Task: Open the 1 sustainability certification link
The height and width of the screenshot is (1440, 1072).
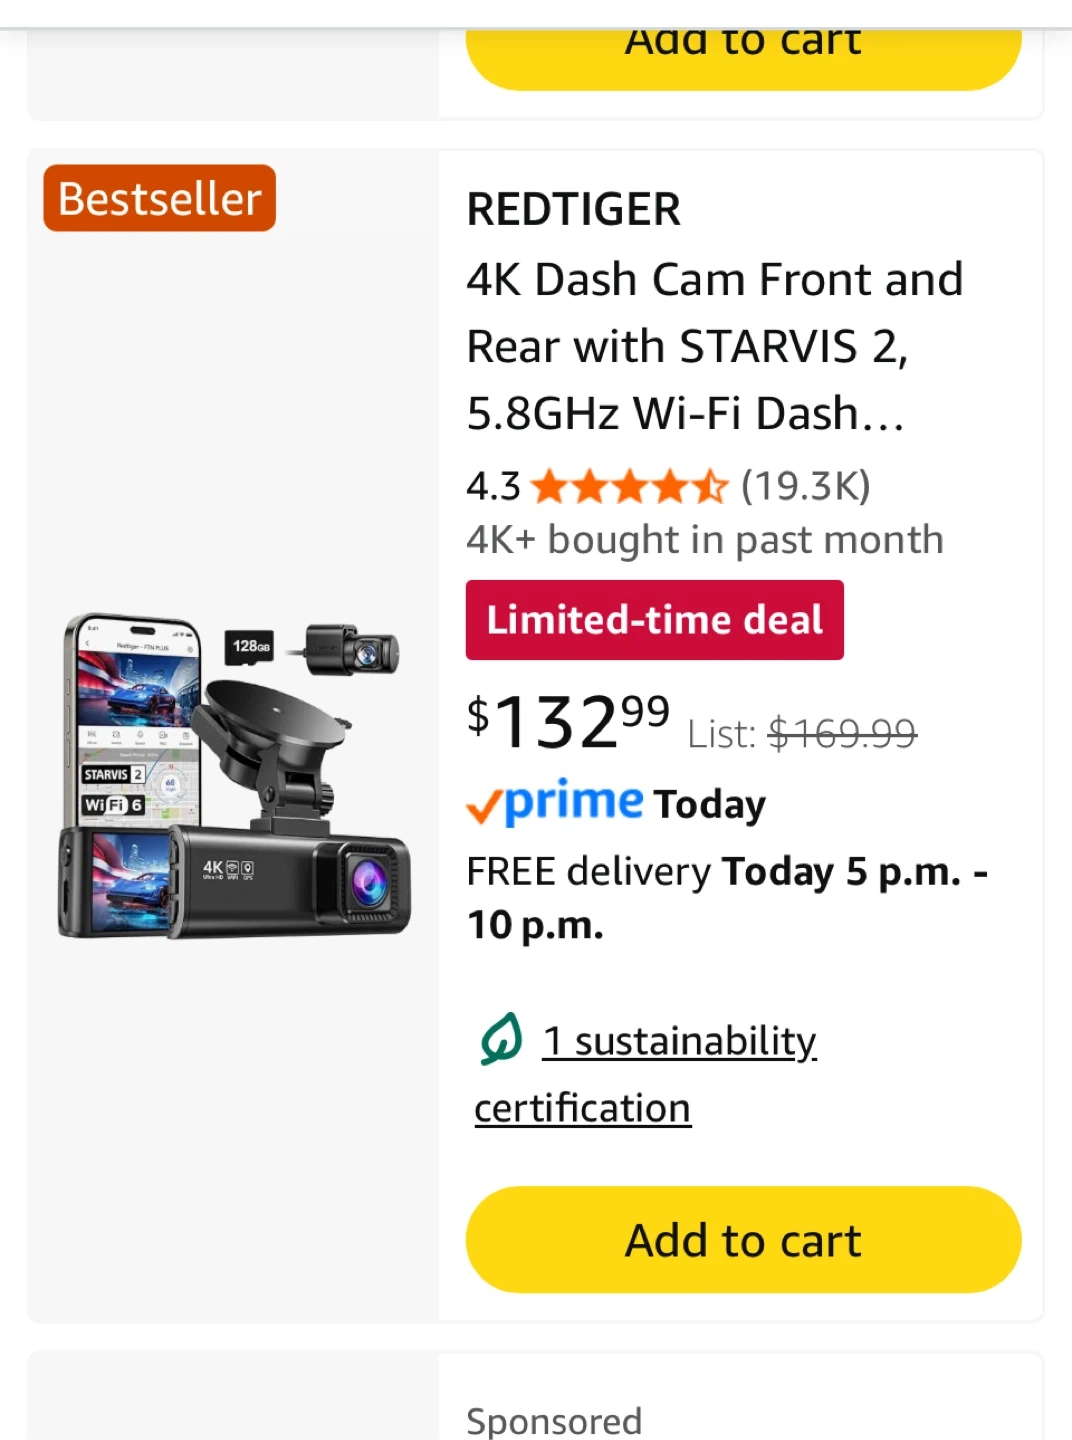Action: click(x=680, y=1042)
